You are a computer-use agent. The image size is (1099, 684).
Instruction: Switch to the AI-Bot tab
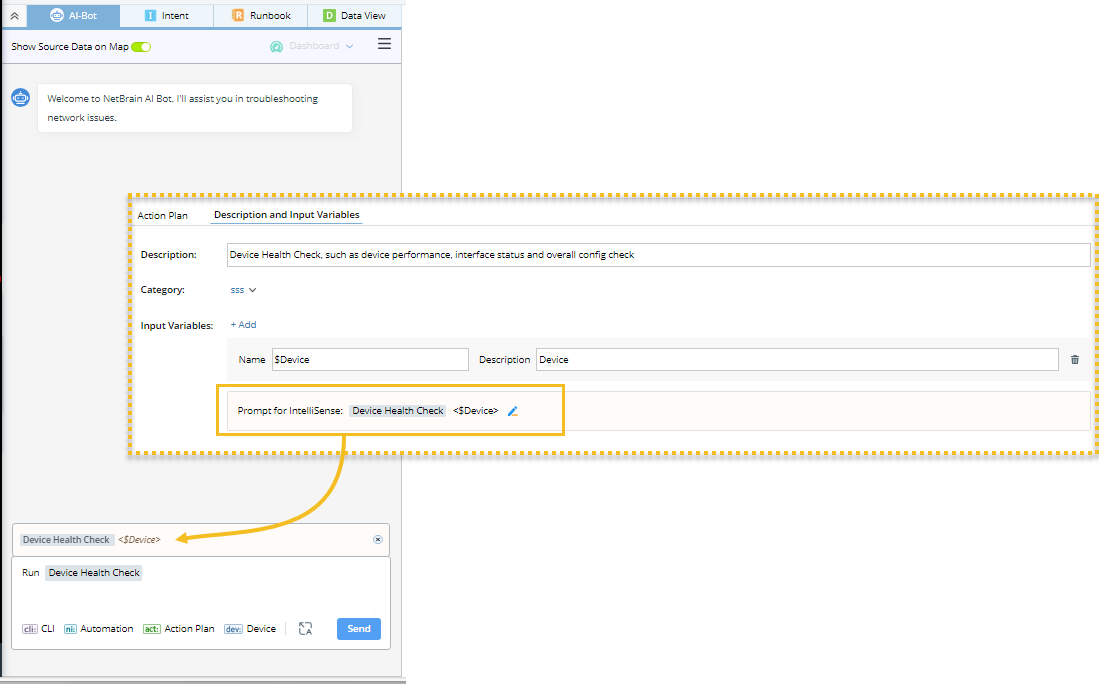tap(73, 15)
